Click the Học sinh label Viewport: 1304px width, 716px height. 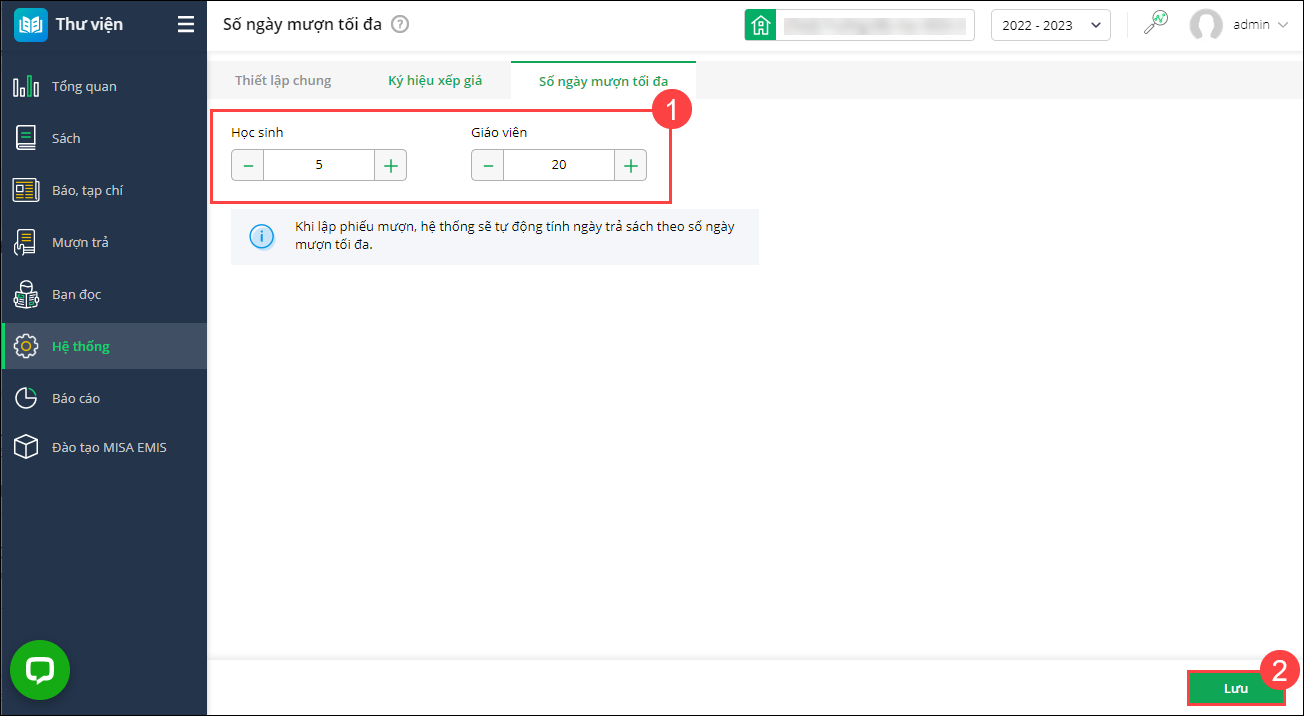click(257, 132)
